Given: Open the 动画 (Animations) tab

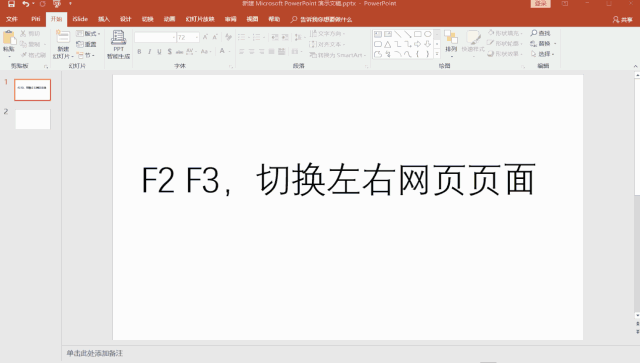Looking at the screenshot, I should tap(169, 19).
